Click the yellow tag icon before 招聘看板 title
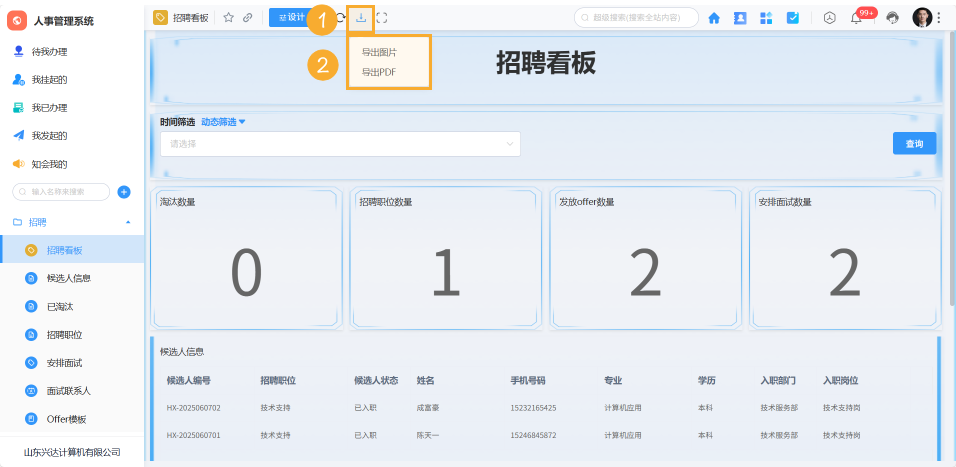 pos(160,18)
